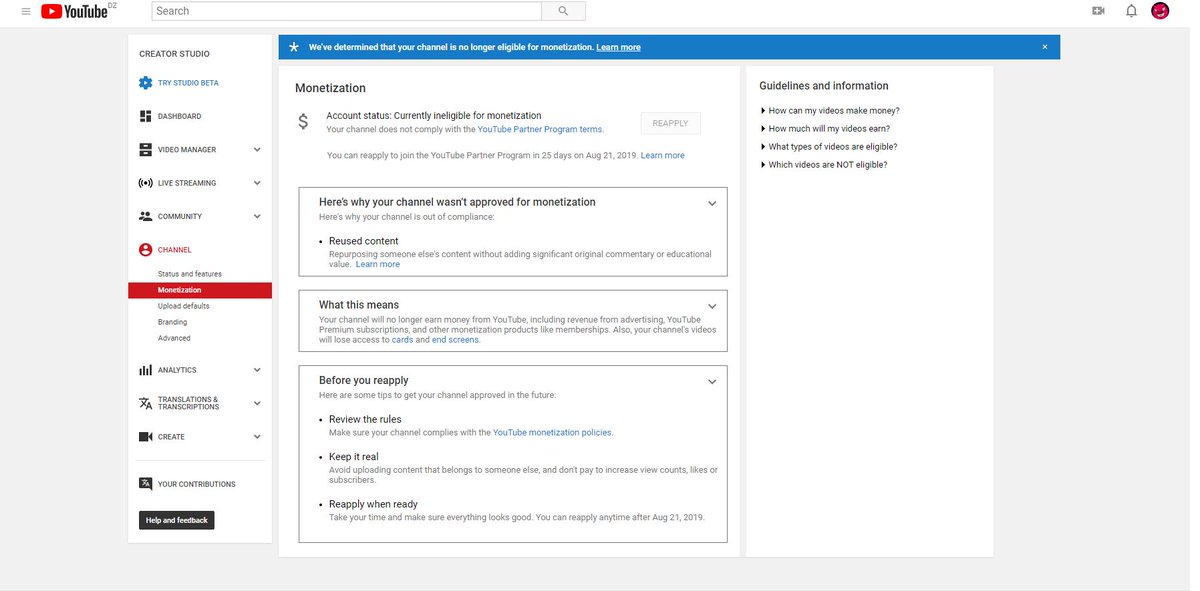This screenshot has height=591, width=1200.
Task: Click the Guidelines and information heading
Action: pos(824,86)
